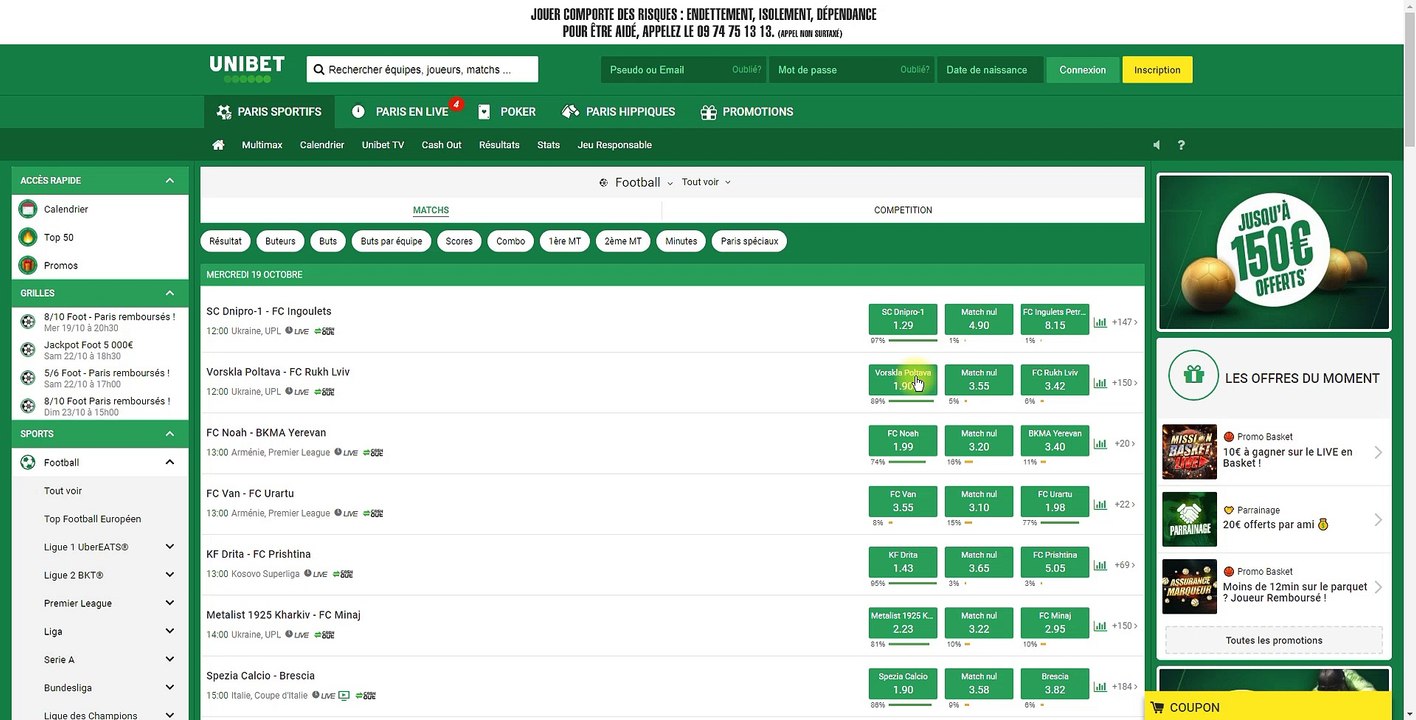
Task: Open stats chart for SC Dnipro-1 match
Action: [x=1100, y=322]
